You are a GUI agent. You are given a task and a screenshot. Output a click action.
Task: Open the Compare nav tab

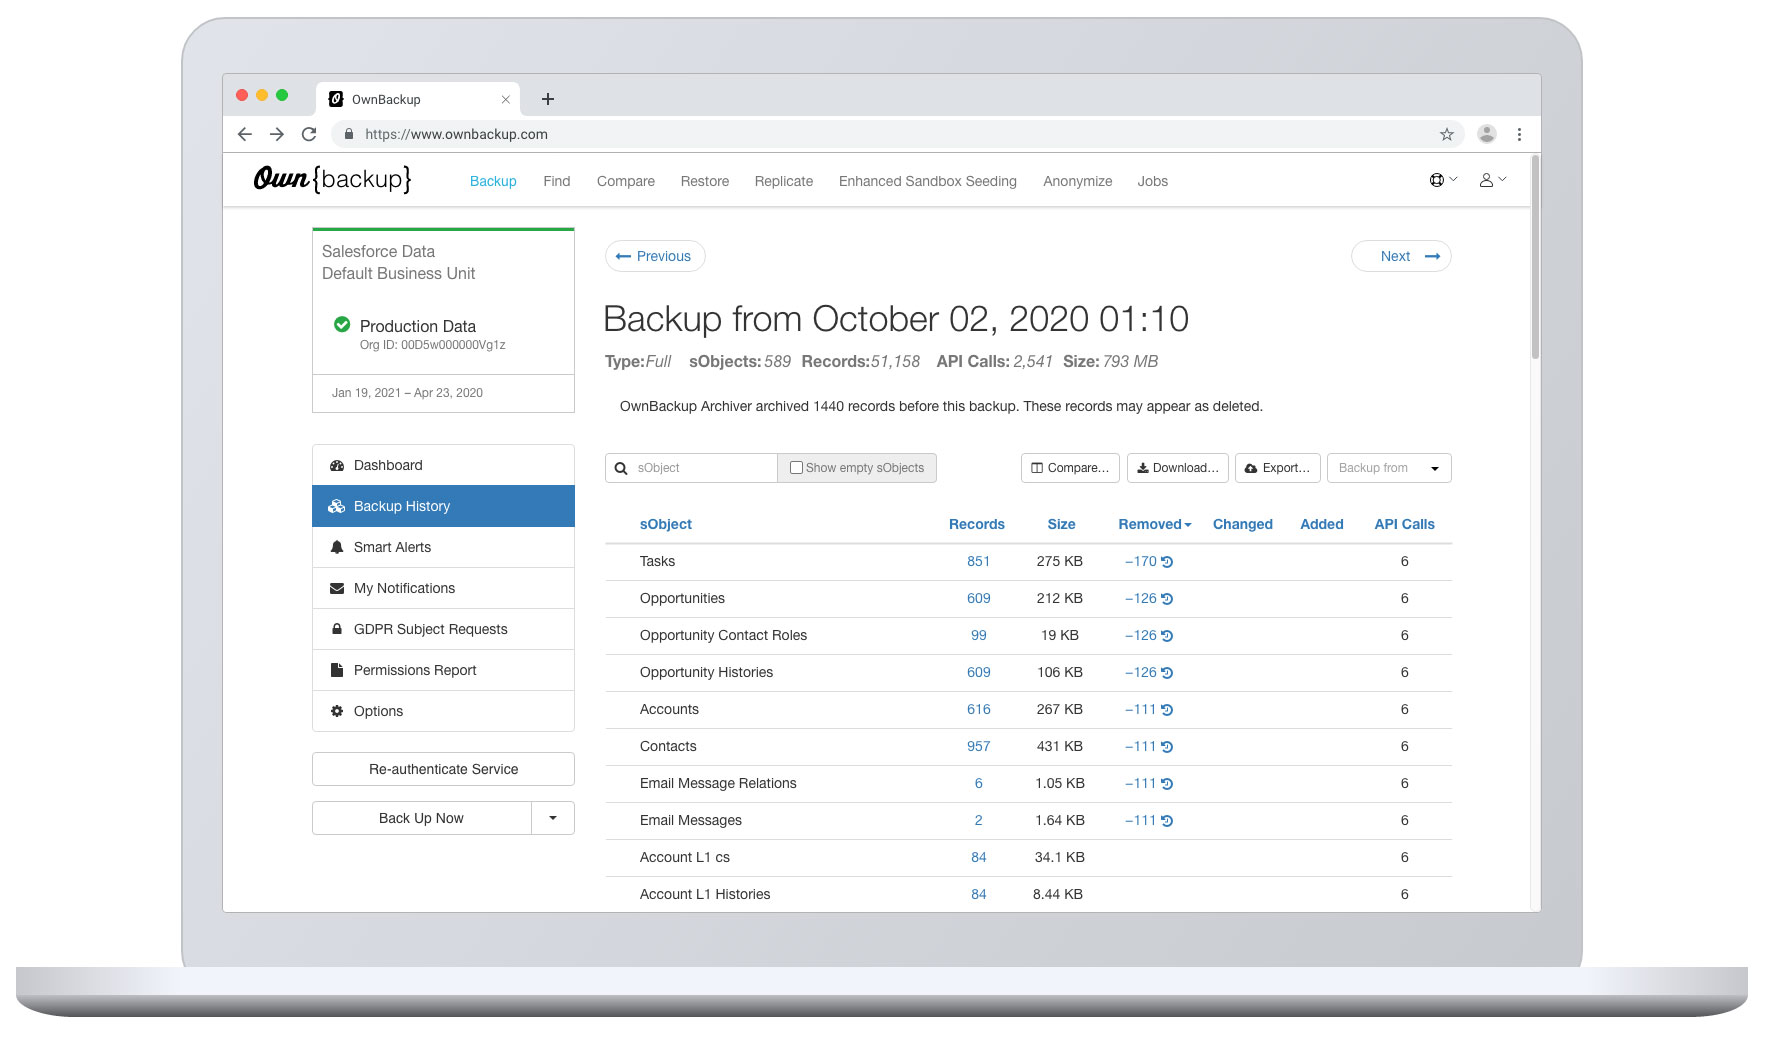pyautogui.click(x=626, y=181)
